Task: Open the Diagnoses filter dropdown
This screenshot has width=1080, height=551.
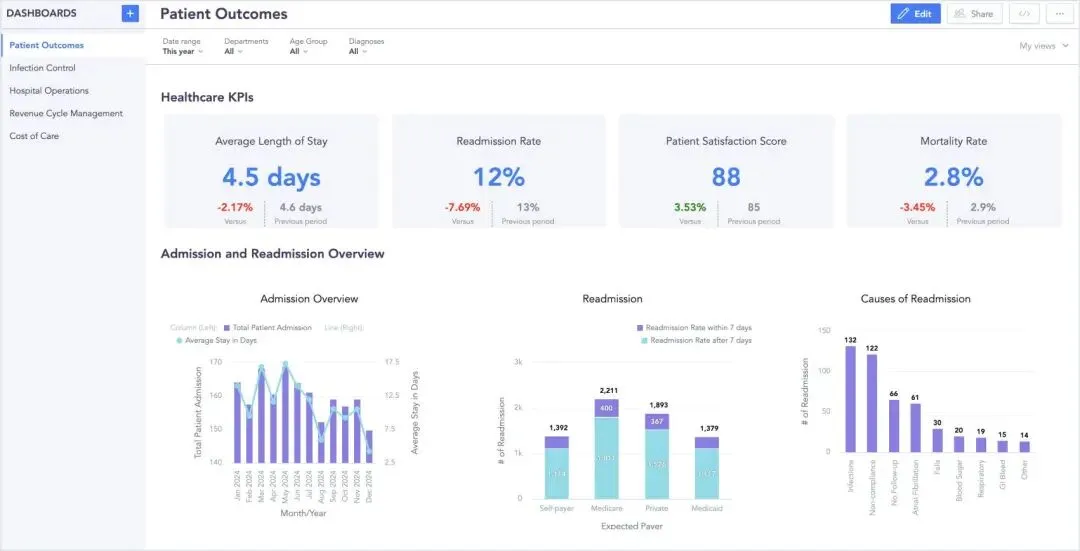Action: point(366,47)
